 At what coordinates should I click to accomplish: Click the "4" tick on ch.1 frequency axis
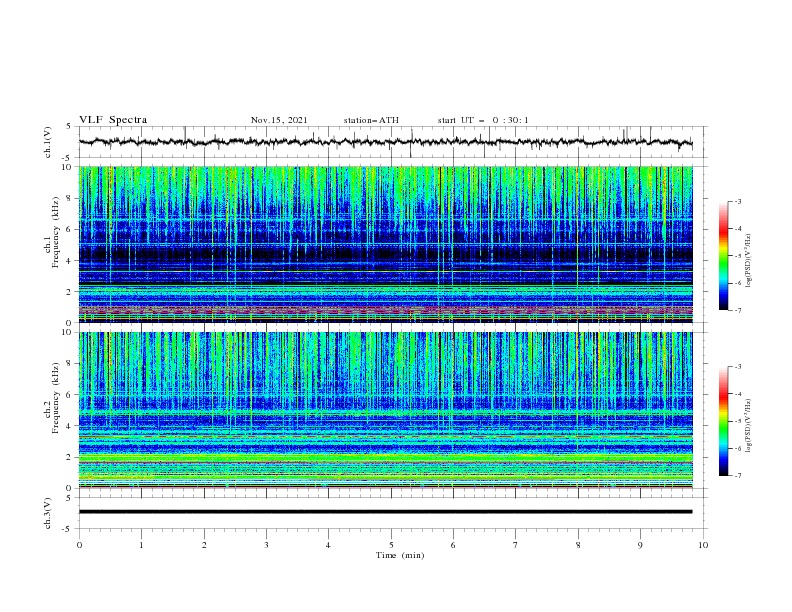click(x=70, y=261)
